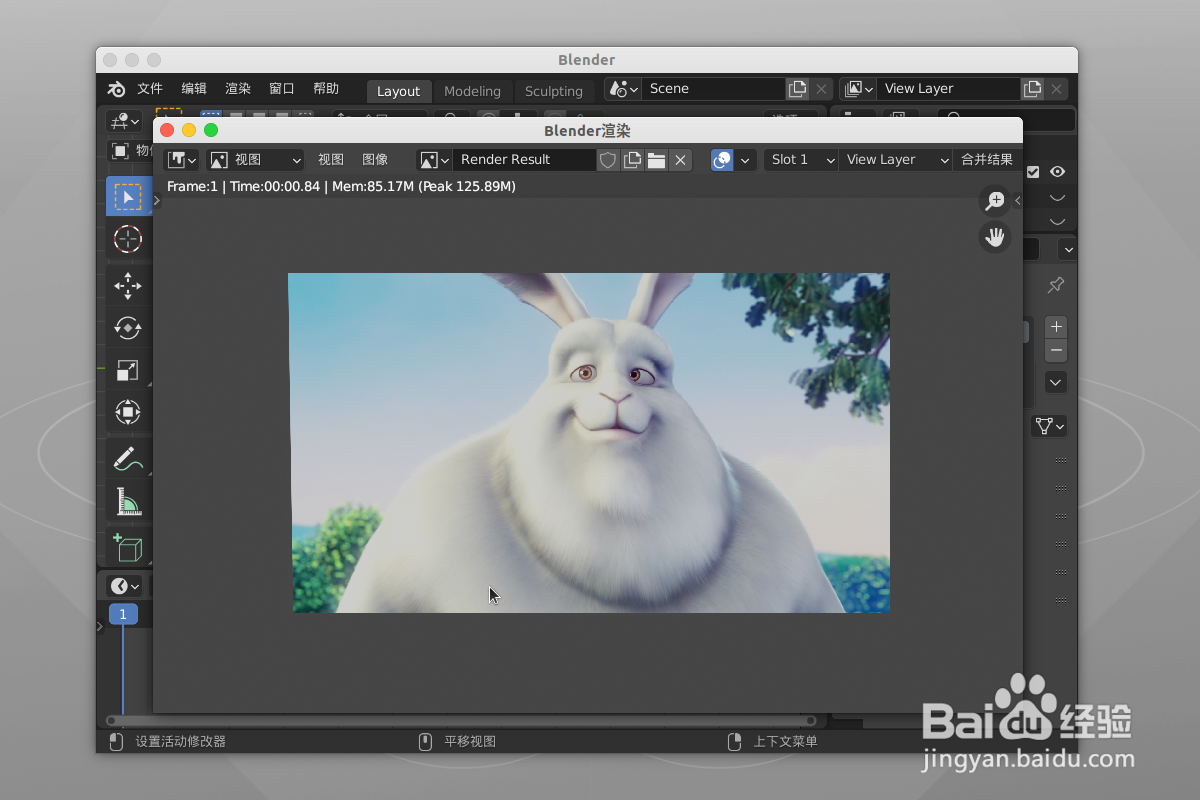This screenshot has height=800, width=1200.
Task: Select the Measure ruler tool
Action: coord(128,501)
